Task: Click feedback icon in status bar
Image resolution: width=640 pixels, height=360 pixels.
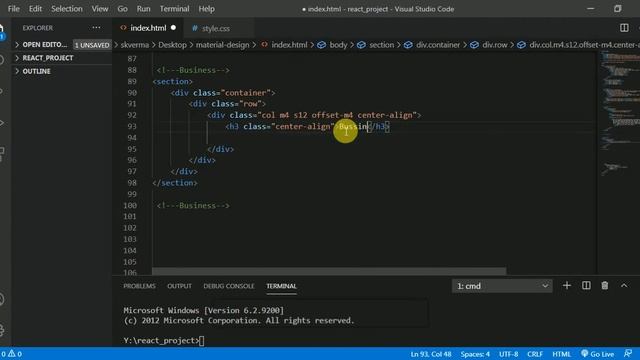Action: click(x=628, y=354)
